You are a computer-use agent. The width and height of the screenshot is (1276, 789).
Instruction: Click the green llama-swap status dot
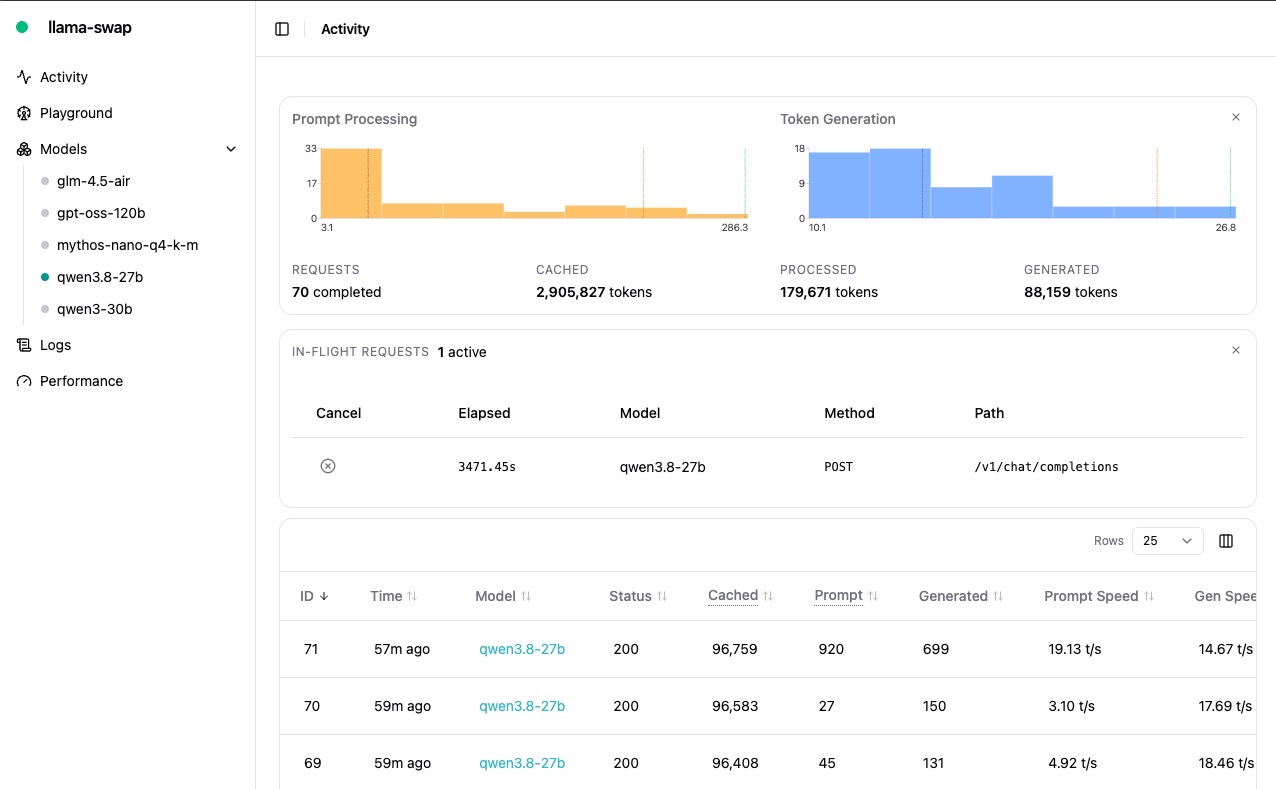(22, 28)
